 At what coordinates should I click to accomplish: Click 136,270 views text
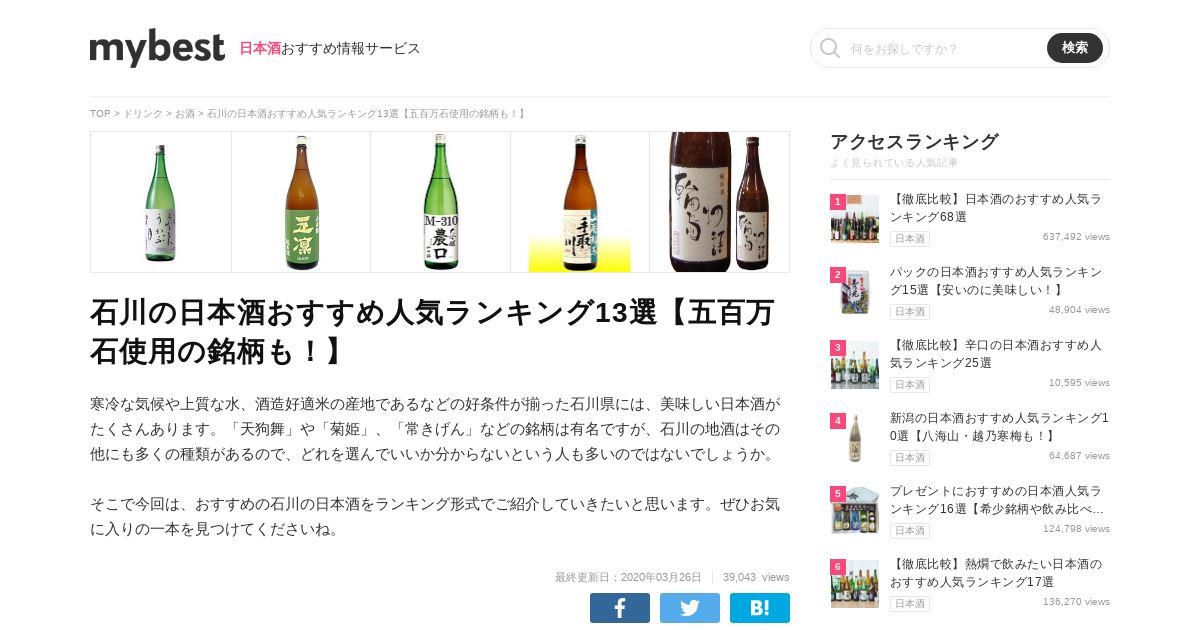pos(1076,602)
